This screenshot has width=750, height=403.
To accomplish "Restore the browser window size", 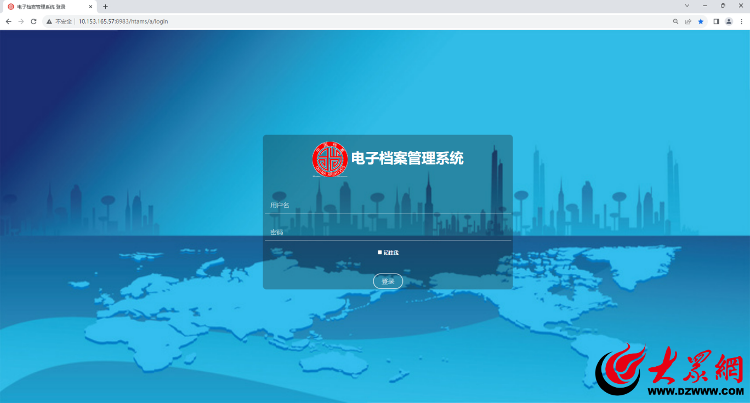I will coord(723,6).
